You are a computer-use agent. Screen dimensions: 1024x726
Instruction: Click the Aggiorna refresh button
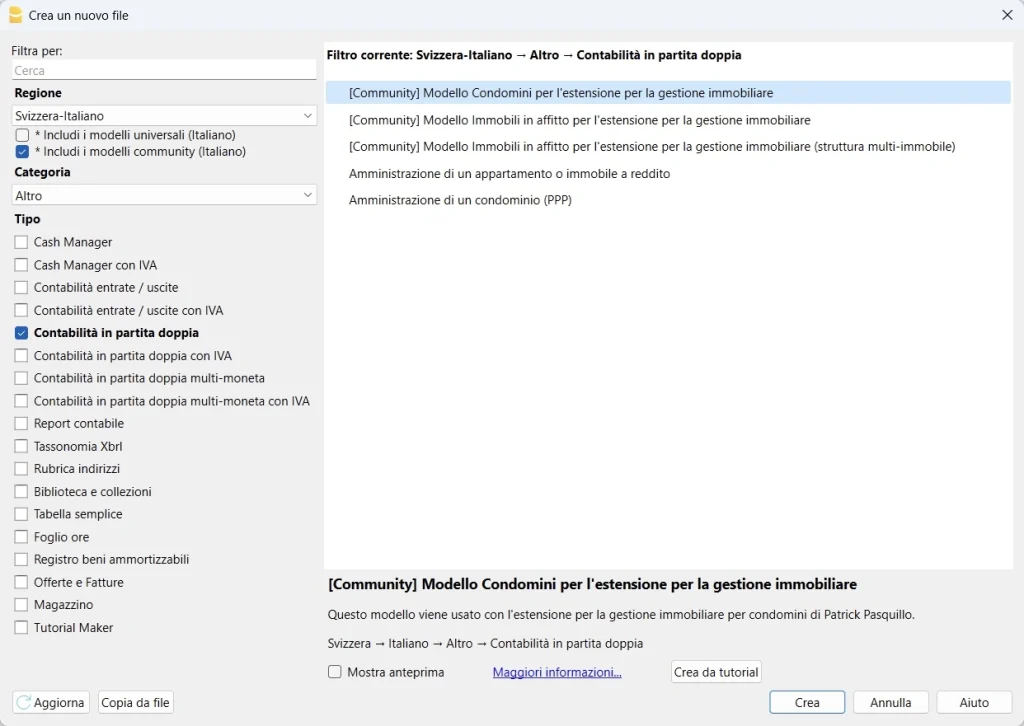51,702
